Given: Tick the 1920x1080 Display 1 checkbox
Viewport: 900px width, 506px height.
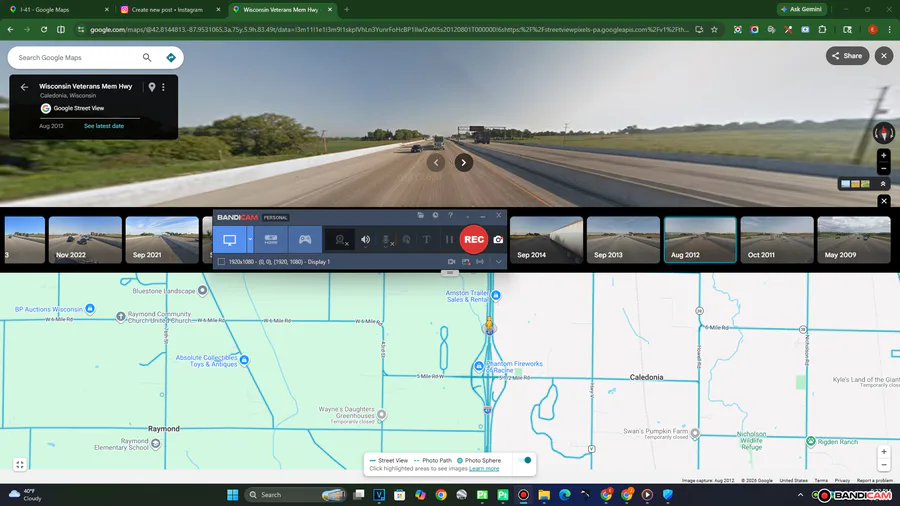Looking at the screenshot, I should 221,262.
